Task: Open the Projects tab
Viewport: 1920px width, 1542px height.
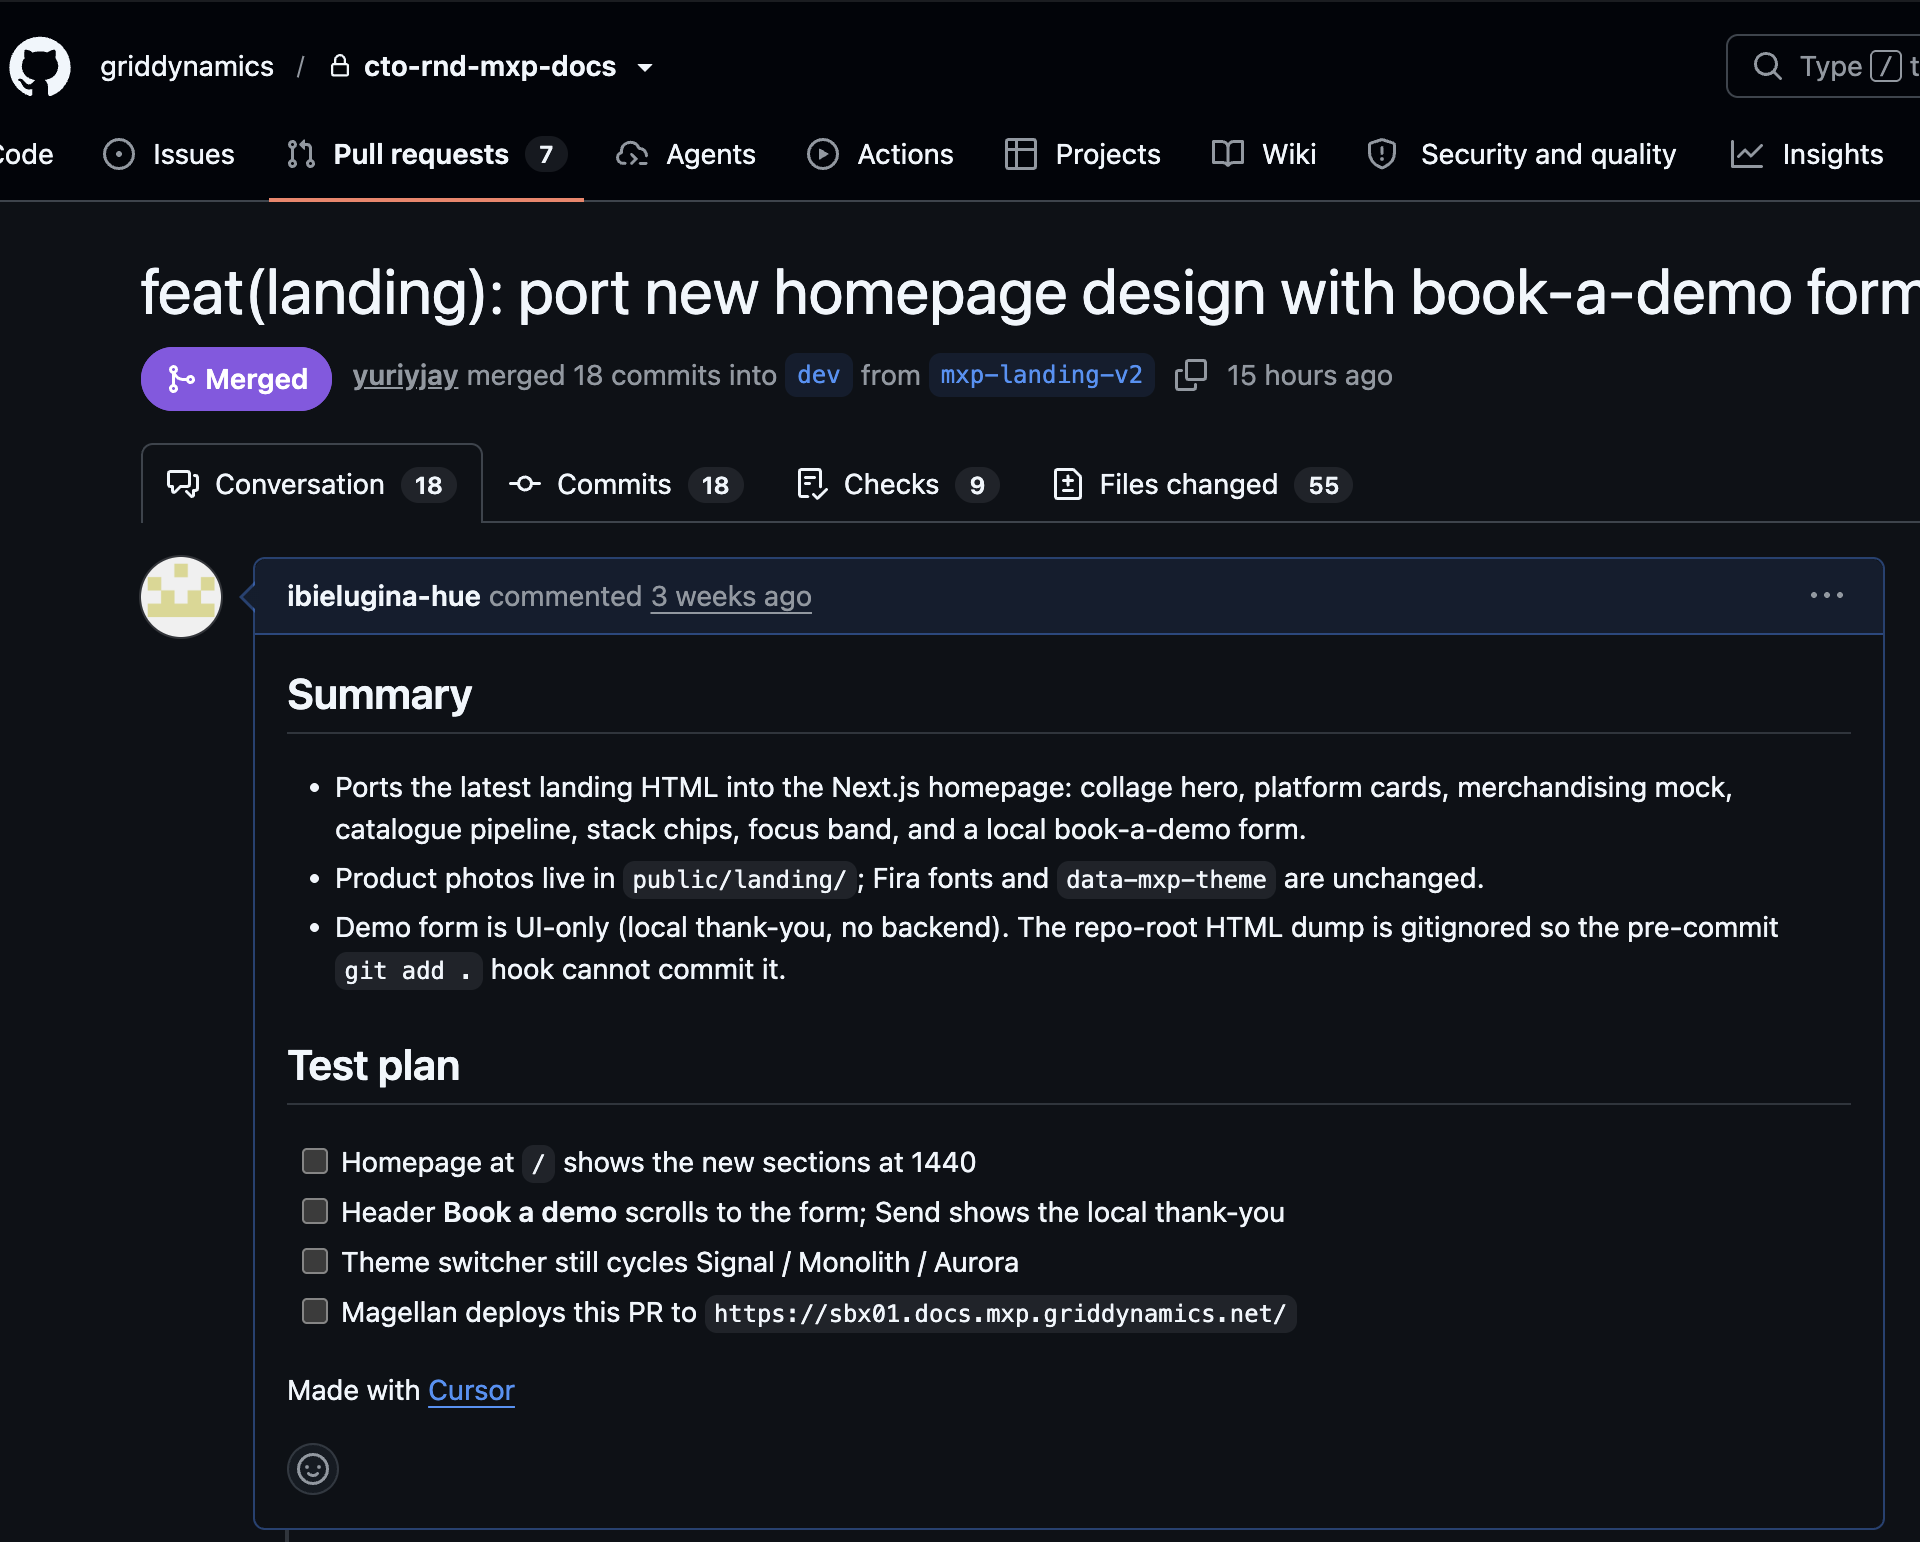Action: point(1082,154)
